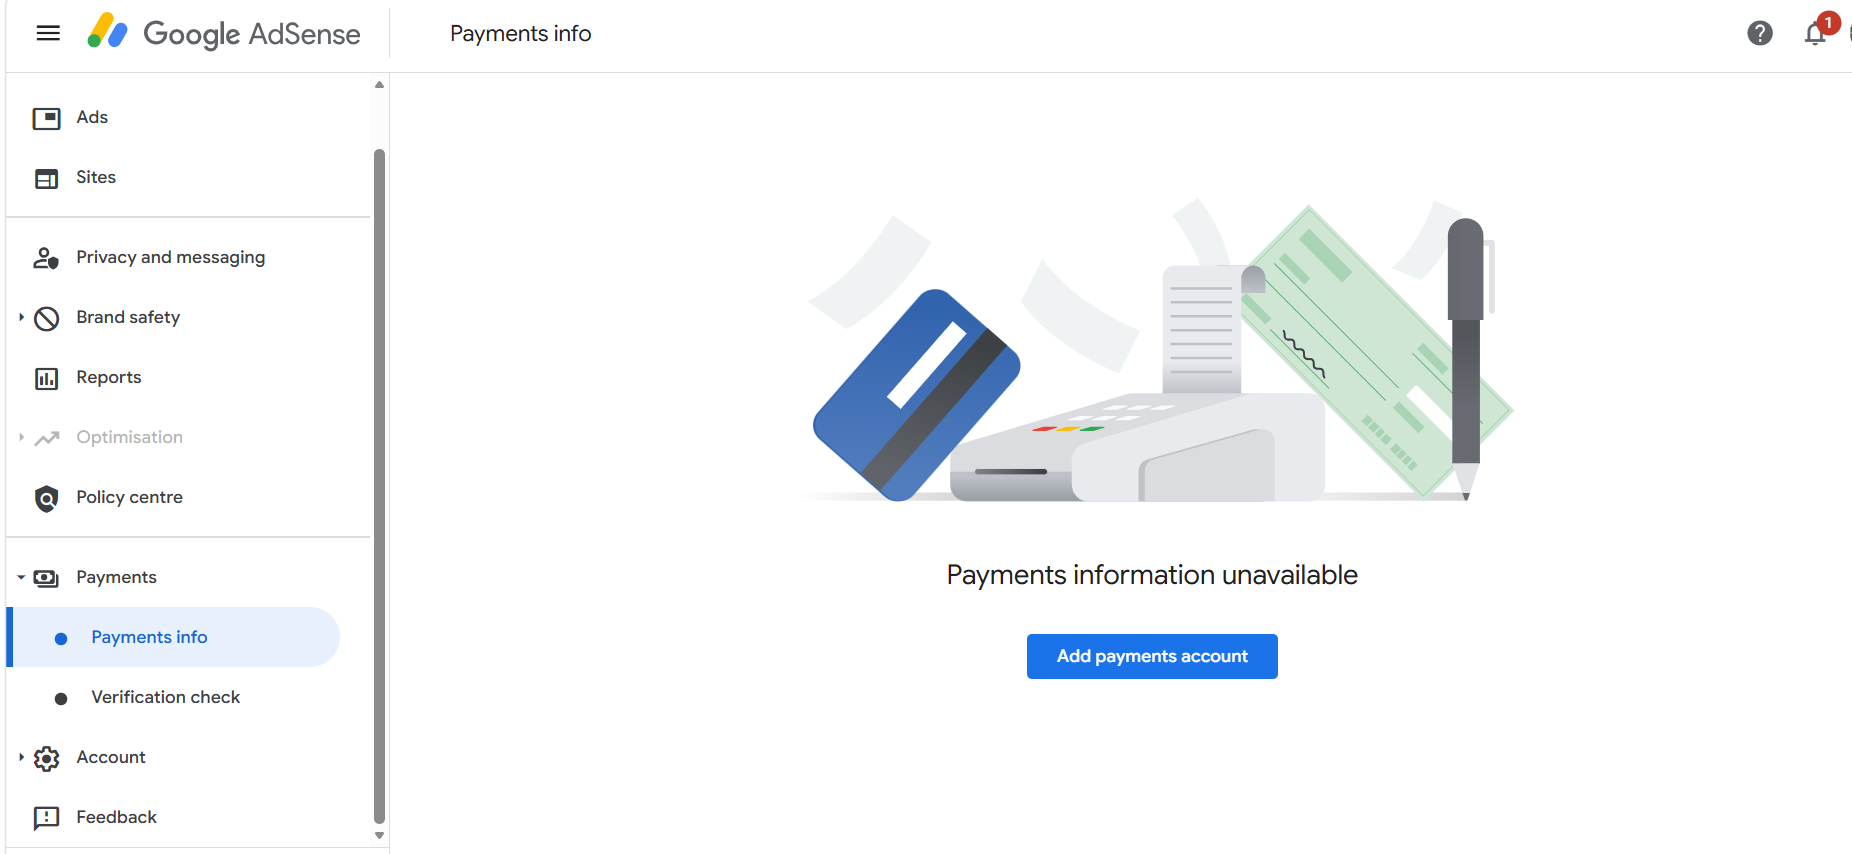Select Reports in the navigation
Viewport: 1852px width, 854px height.
[109, 377]
